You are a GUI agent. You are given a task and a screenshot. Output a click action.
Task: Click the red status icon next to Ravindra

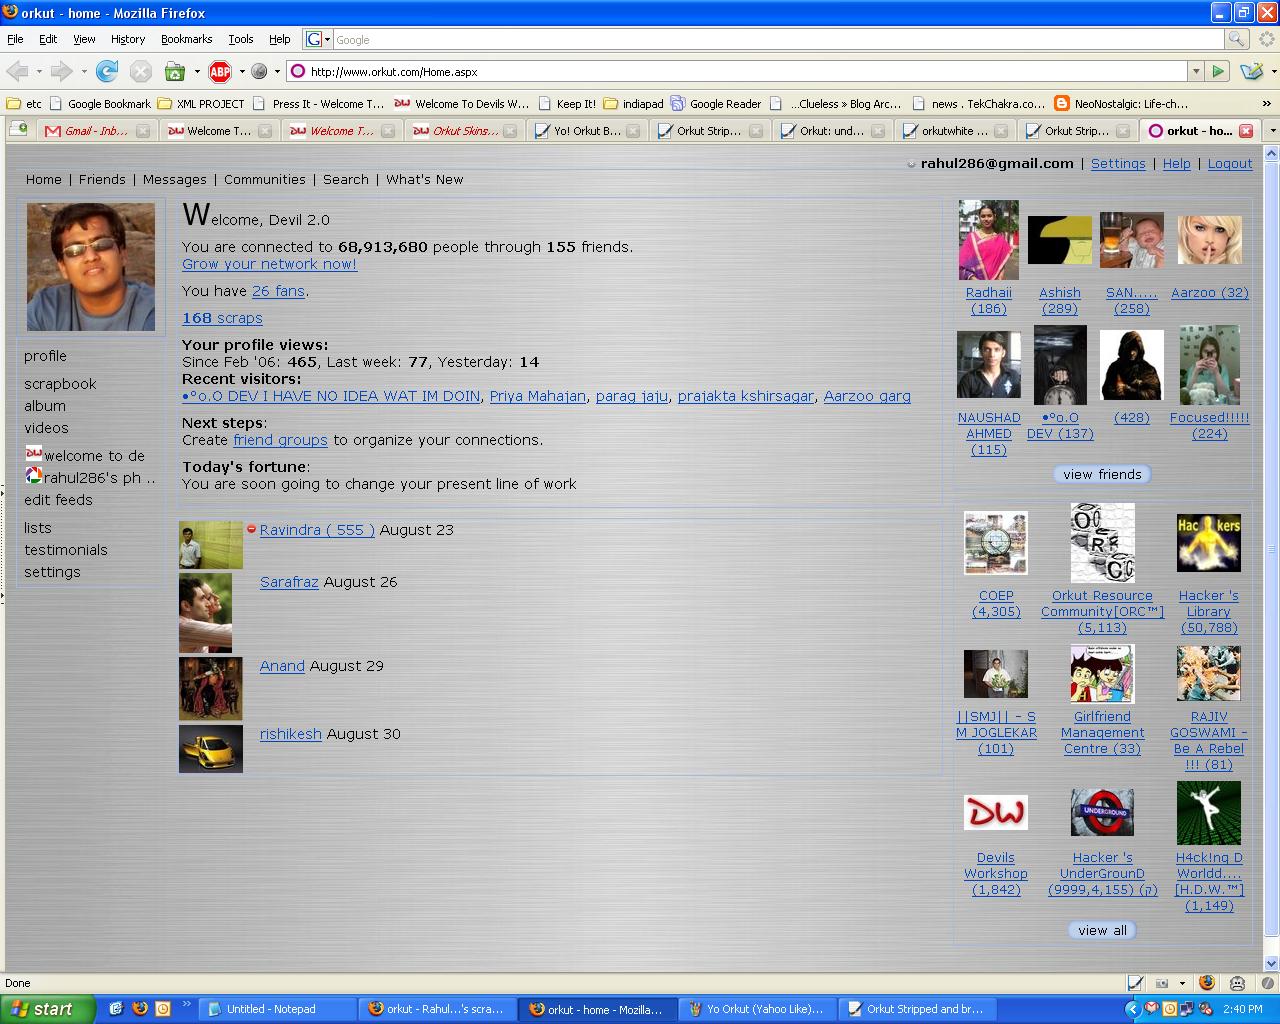coord(251,529)
